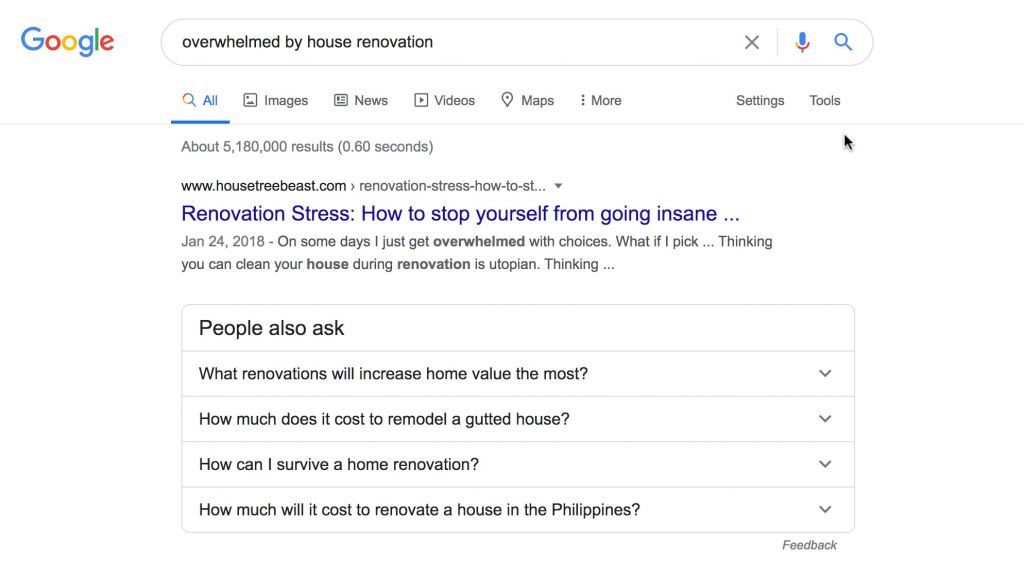Screen dimensions: 1024x570
Task: Expand "How can I survive a home renovation?"
Action: (517, 464)
